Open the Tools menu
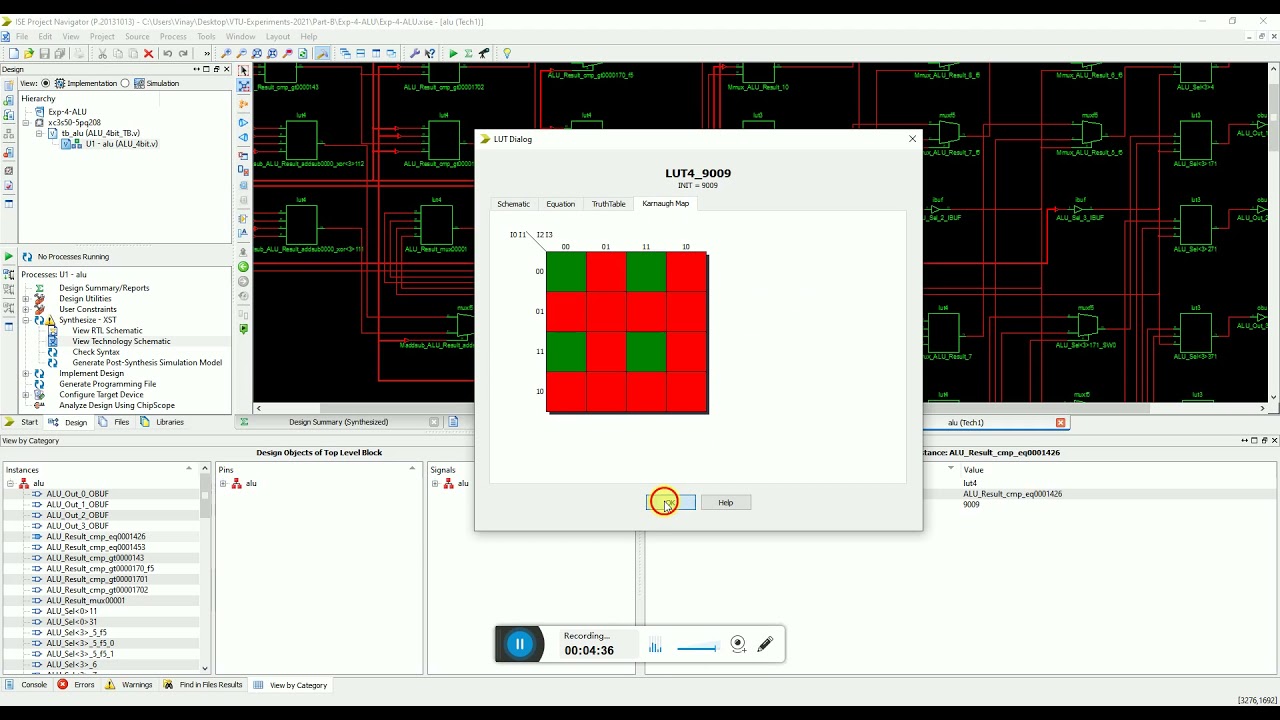 tap(206, 37)
